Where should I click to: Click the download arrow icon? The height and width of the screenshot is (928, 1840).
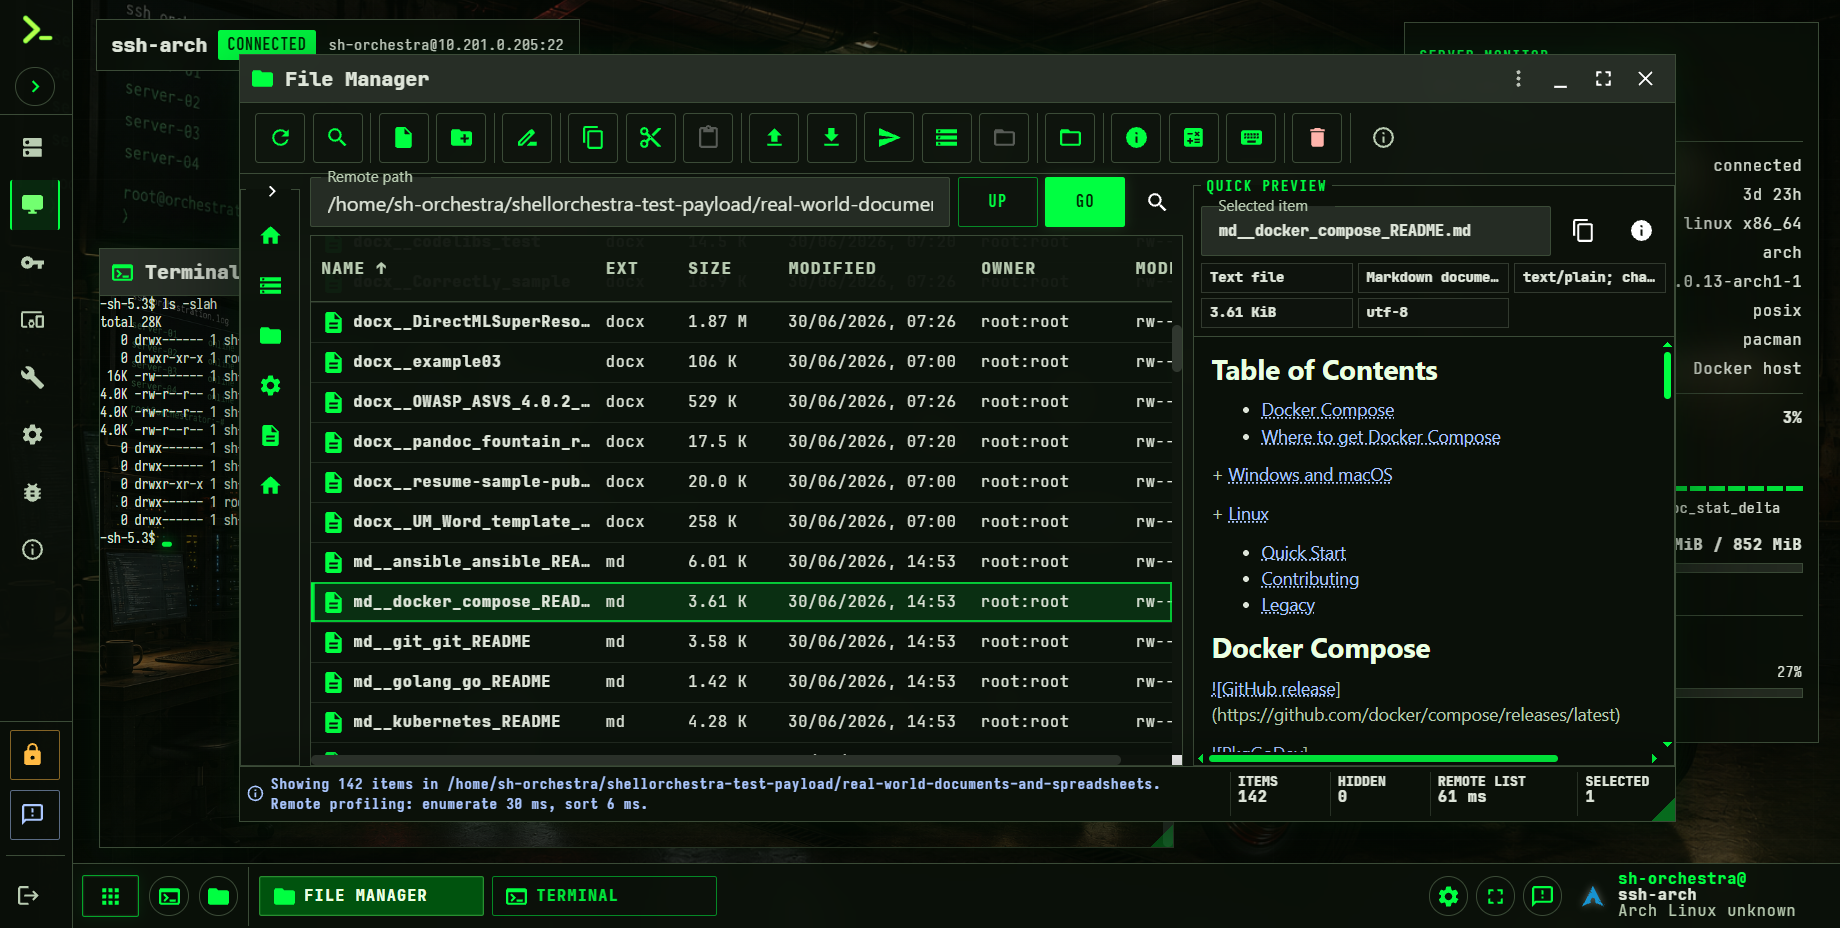click(831, 138)
